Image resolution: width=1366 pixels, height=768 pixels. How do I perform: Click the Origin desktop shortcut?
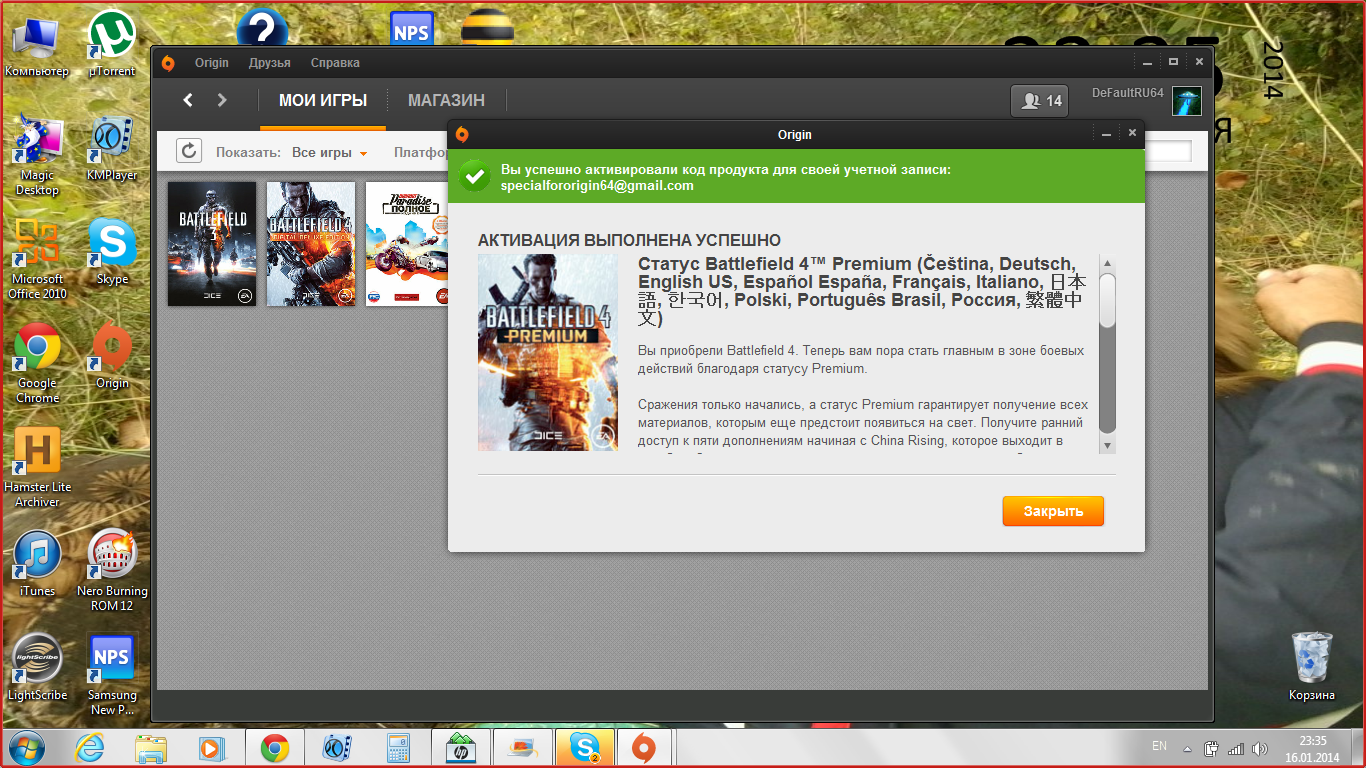click(112, 357)
